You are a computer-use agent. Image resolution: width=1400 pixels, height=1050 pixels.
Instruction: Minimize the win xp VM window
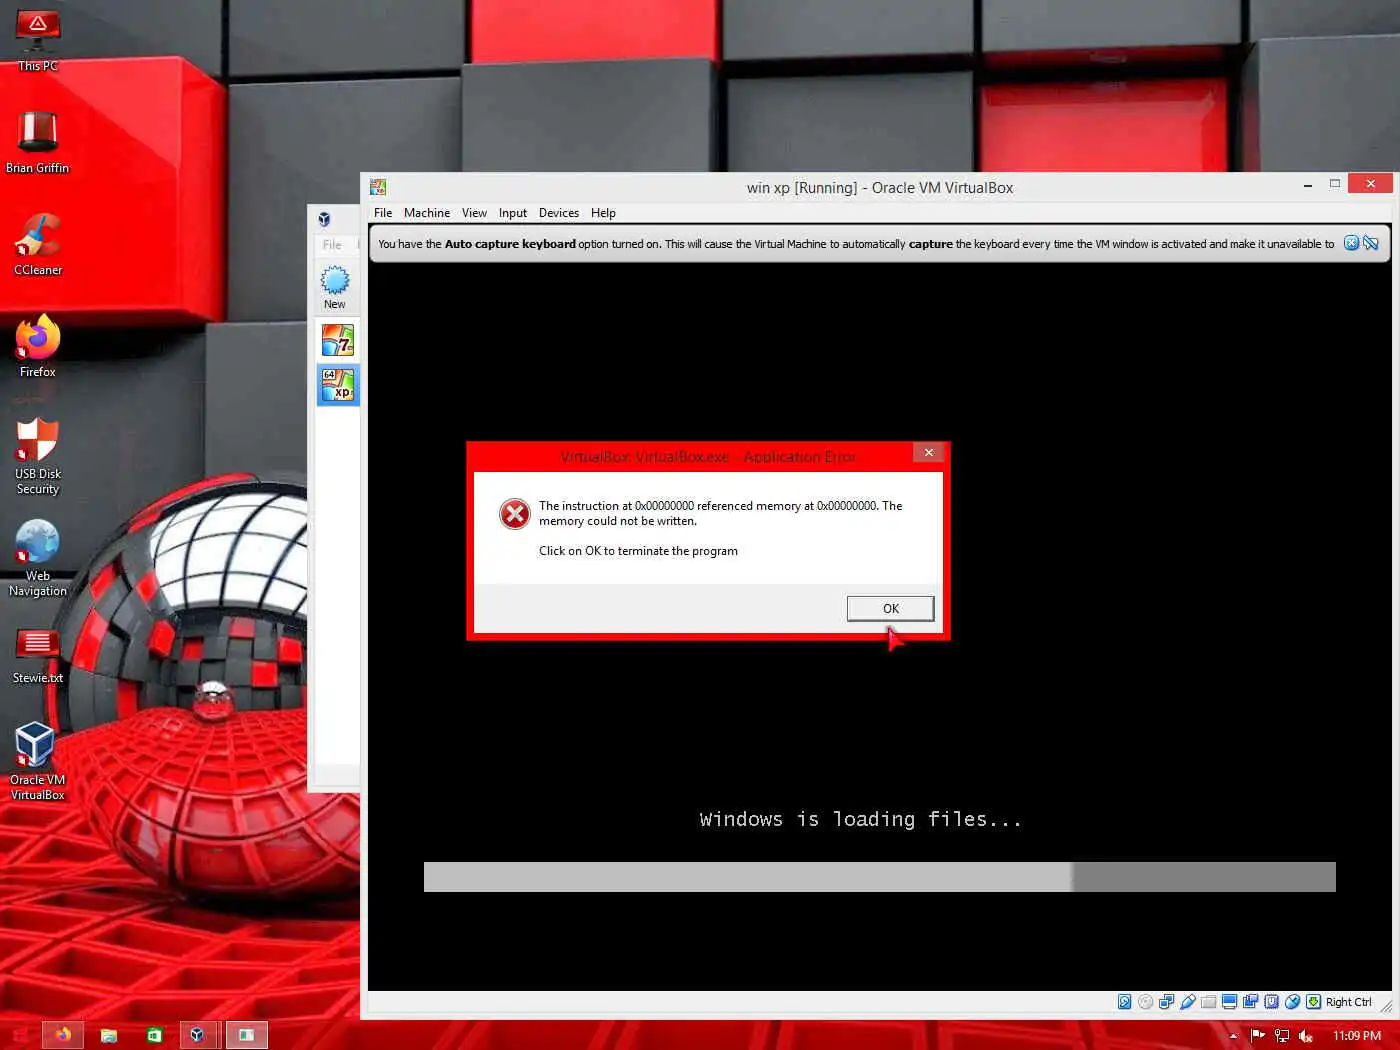1308,185
